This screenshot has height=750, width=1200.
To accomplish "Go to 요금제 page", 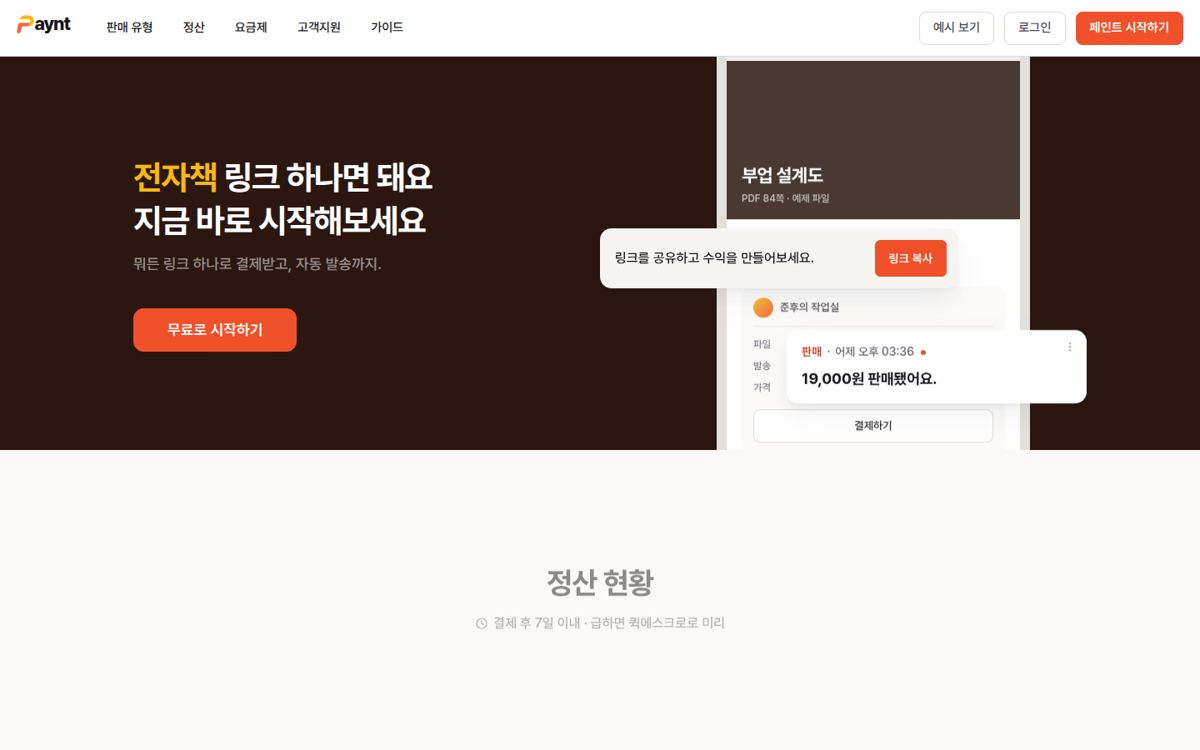I will pyautogui.click(x=251, y=27).
